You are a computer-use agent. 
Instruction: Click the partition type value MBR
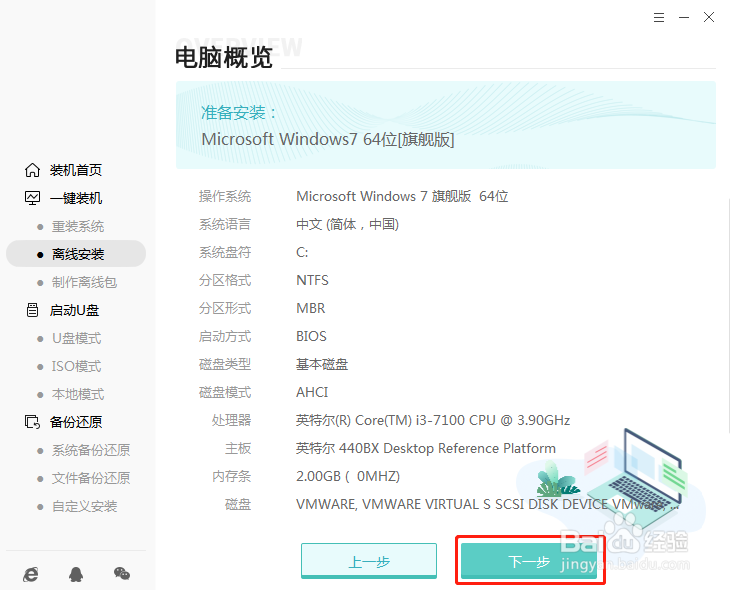point(311,308)
